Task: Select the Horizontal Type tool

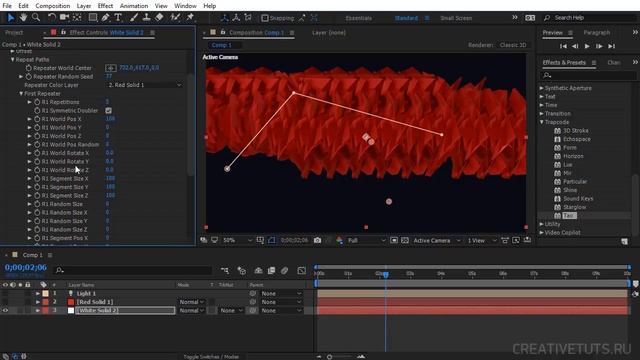Action: click(x=118, y=17)
